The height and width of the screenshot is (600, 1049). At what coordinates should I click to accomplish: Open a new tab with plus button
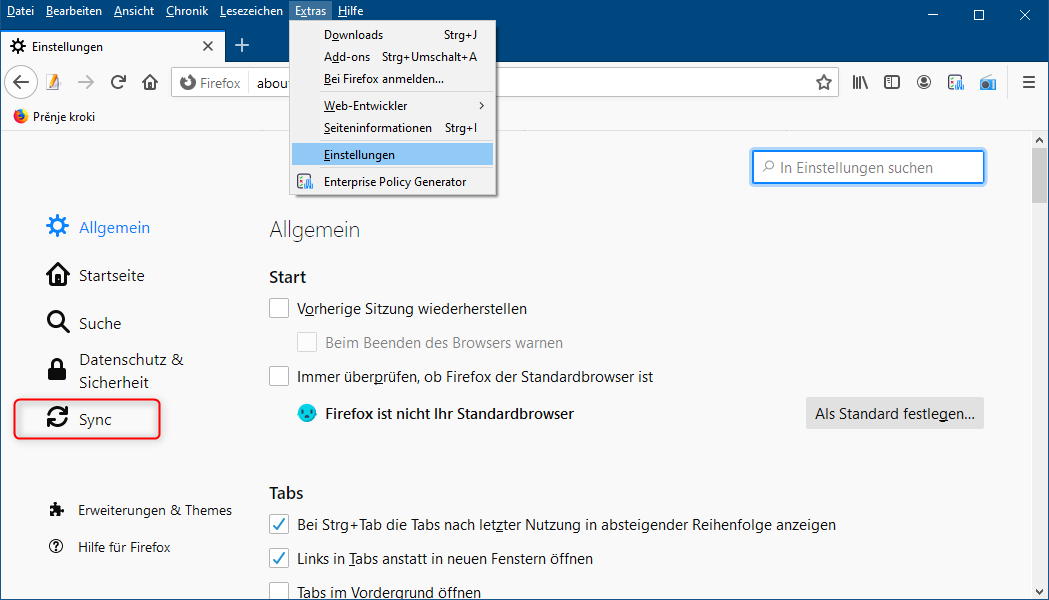242,45
